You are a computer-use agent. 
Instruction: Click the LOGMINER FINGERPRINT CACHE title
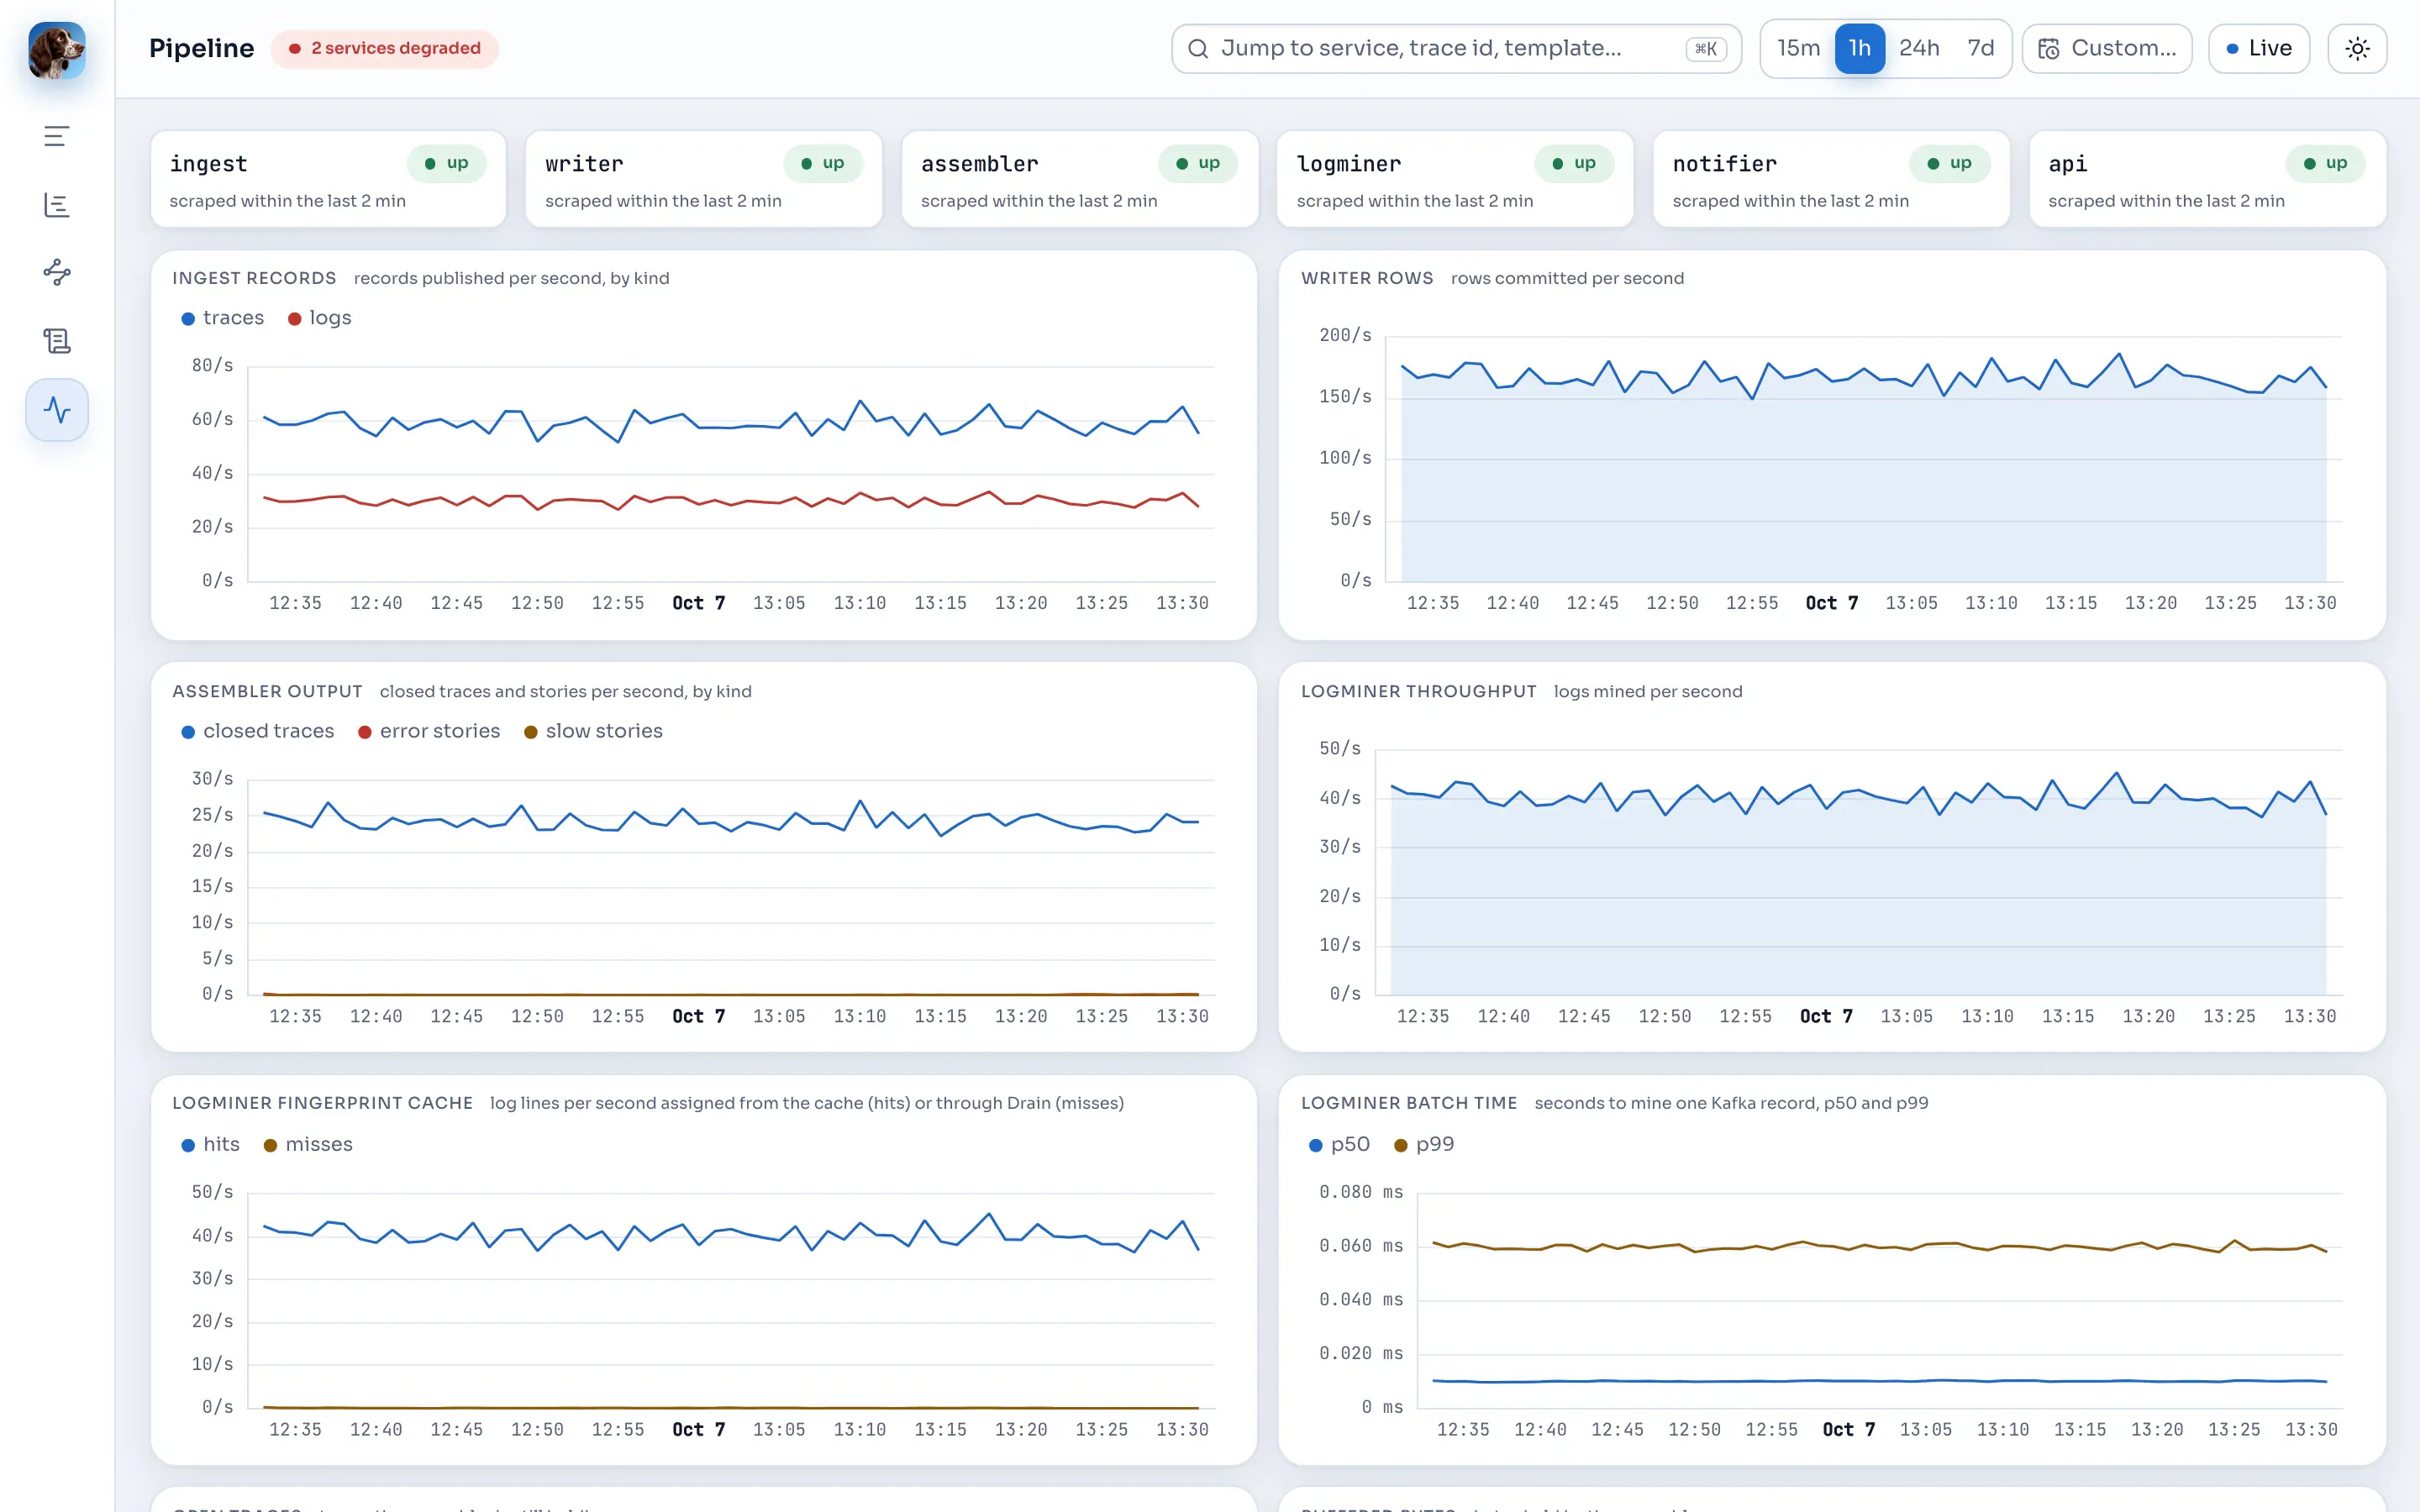pyautogui.click(x=322, y=1104)
